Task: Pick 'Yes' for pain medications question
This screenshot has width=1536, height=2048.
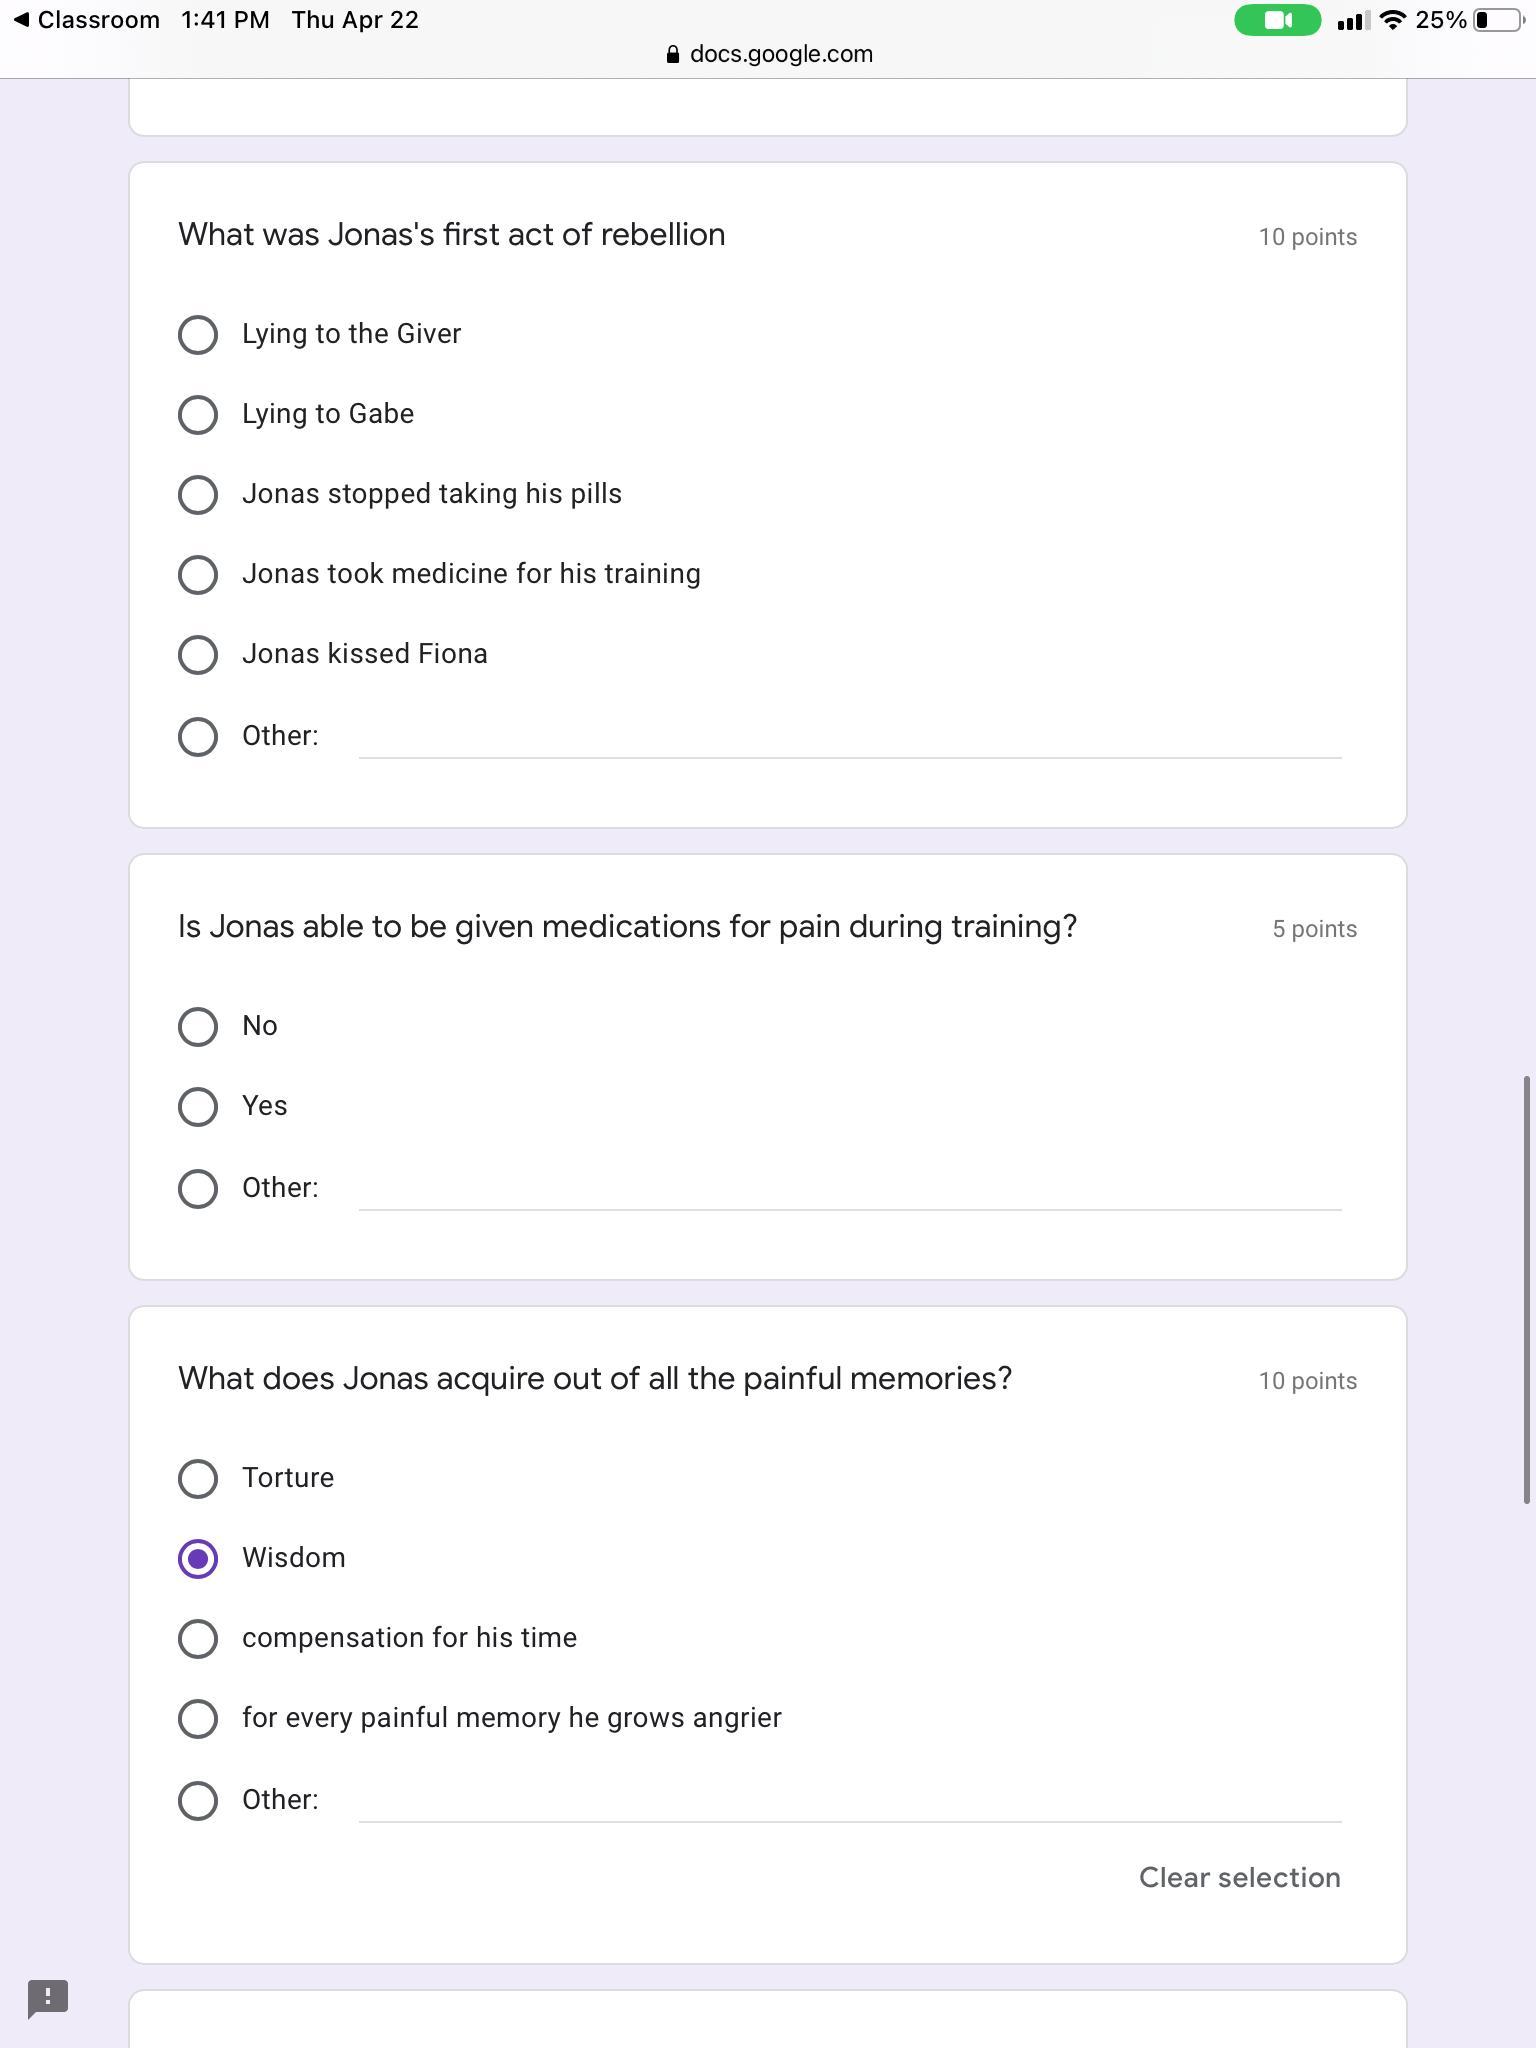Action: coord(198,1107)
